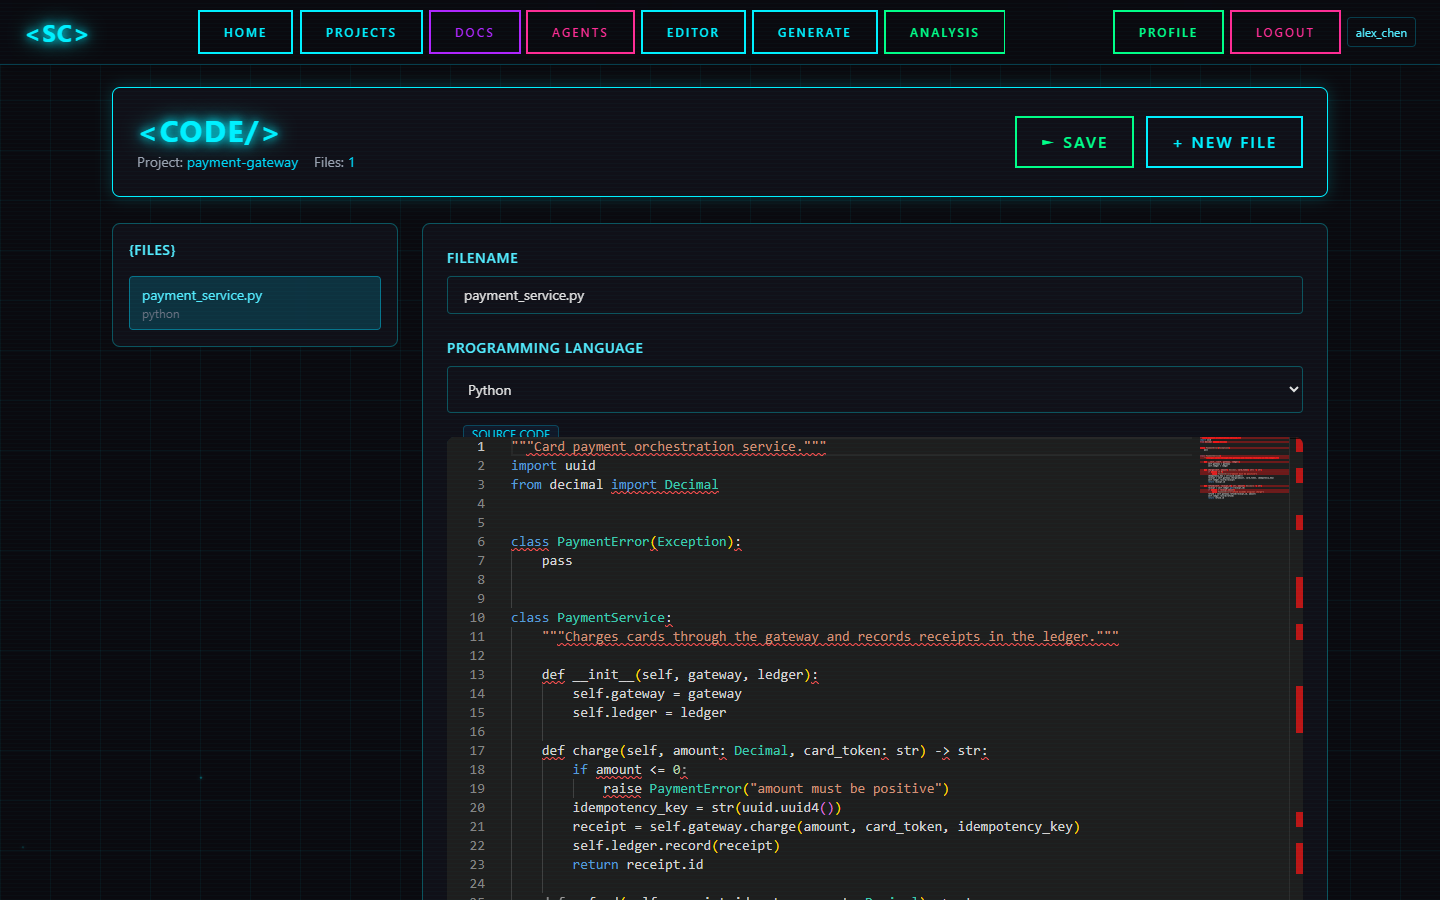This screenshot has height=900, width=1440.
Task: Open the Docs section
Action: [x=475, y=32]
